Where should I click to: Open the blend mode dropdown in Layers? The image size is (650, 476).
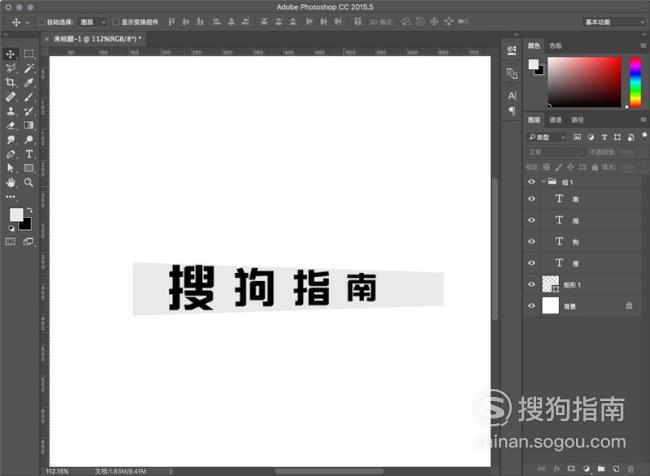555,153
